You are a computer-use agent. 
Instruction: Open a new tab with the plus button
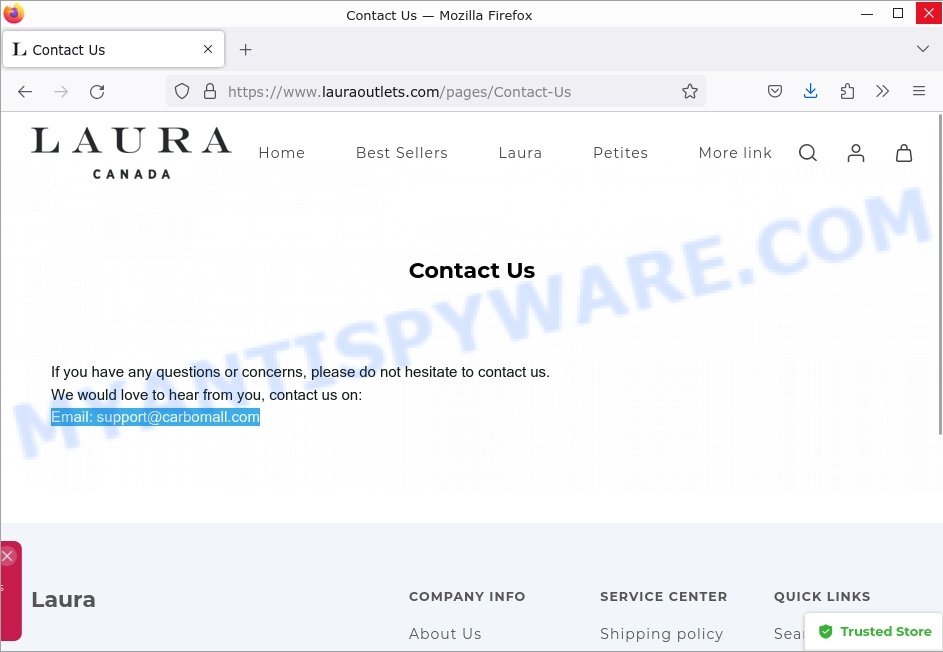[x=245, y=49]
